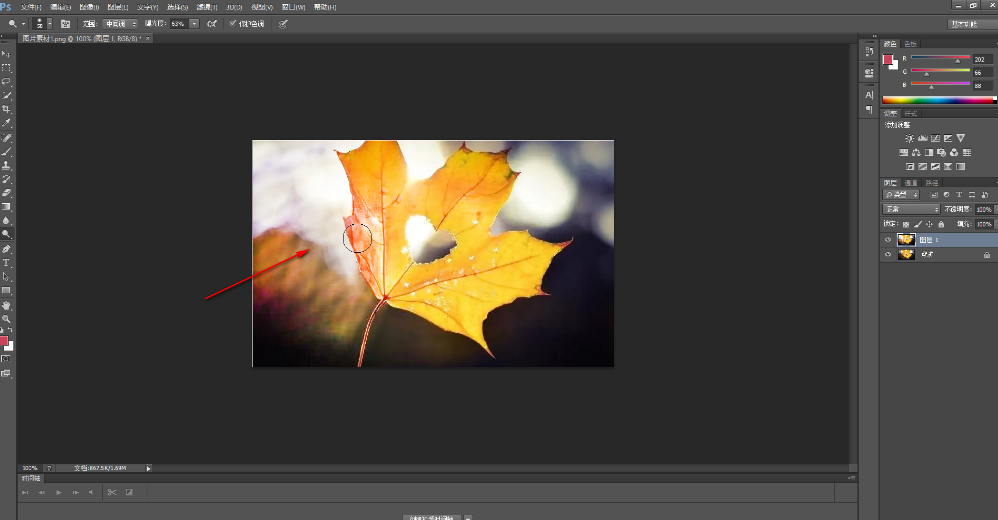Select the Lasso tool
This screenshot has width=998, height=520.
(6, 81)
